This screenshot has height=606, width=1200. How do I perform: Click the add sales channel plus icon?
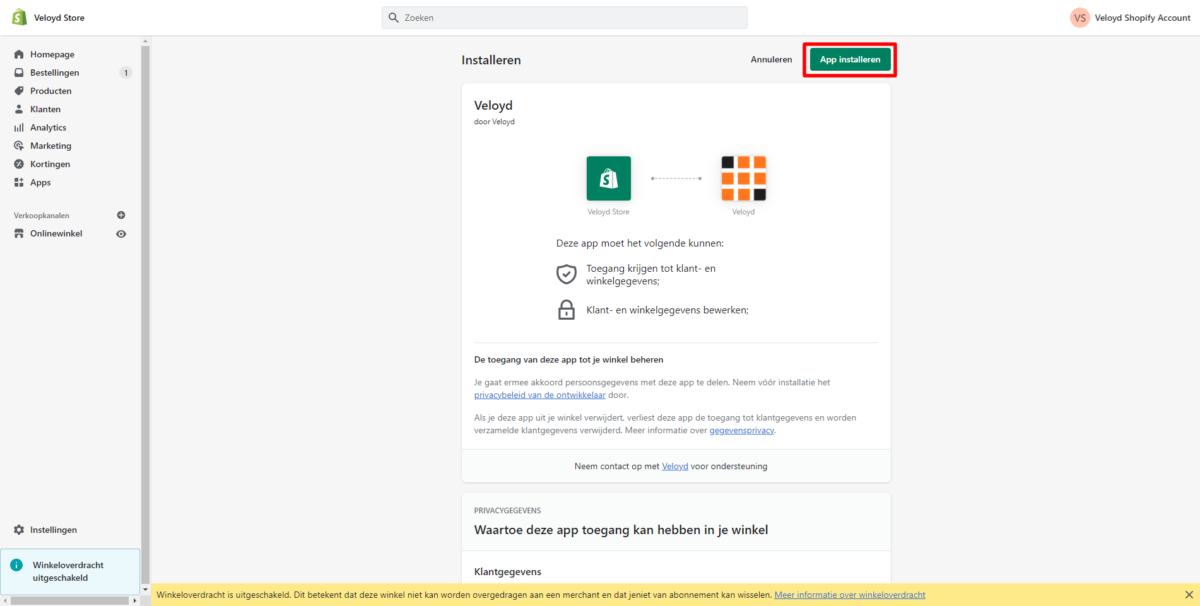coord(121,215)
